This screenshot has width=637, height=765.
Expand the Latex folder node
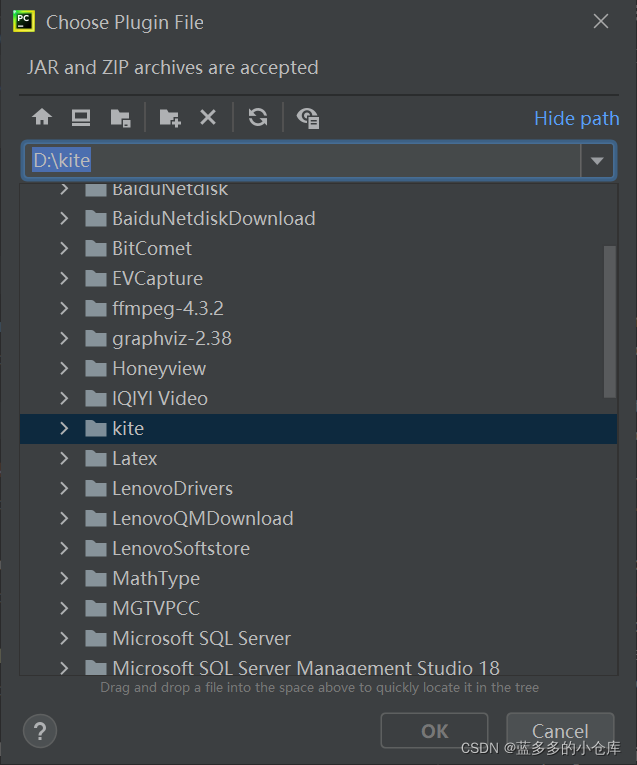[x=64, y=458]
